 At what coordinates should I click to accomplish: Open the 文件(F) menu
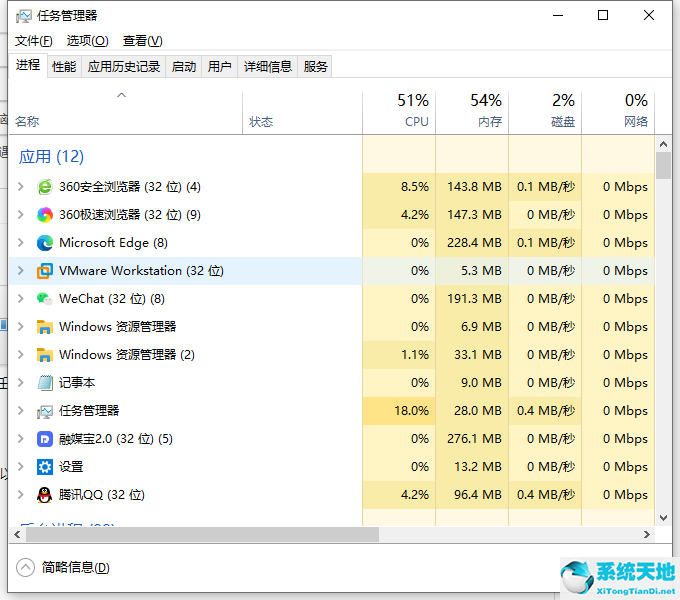(x=33, y=41)
